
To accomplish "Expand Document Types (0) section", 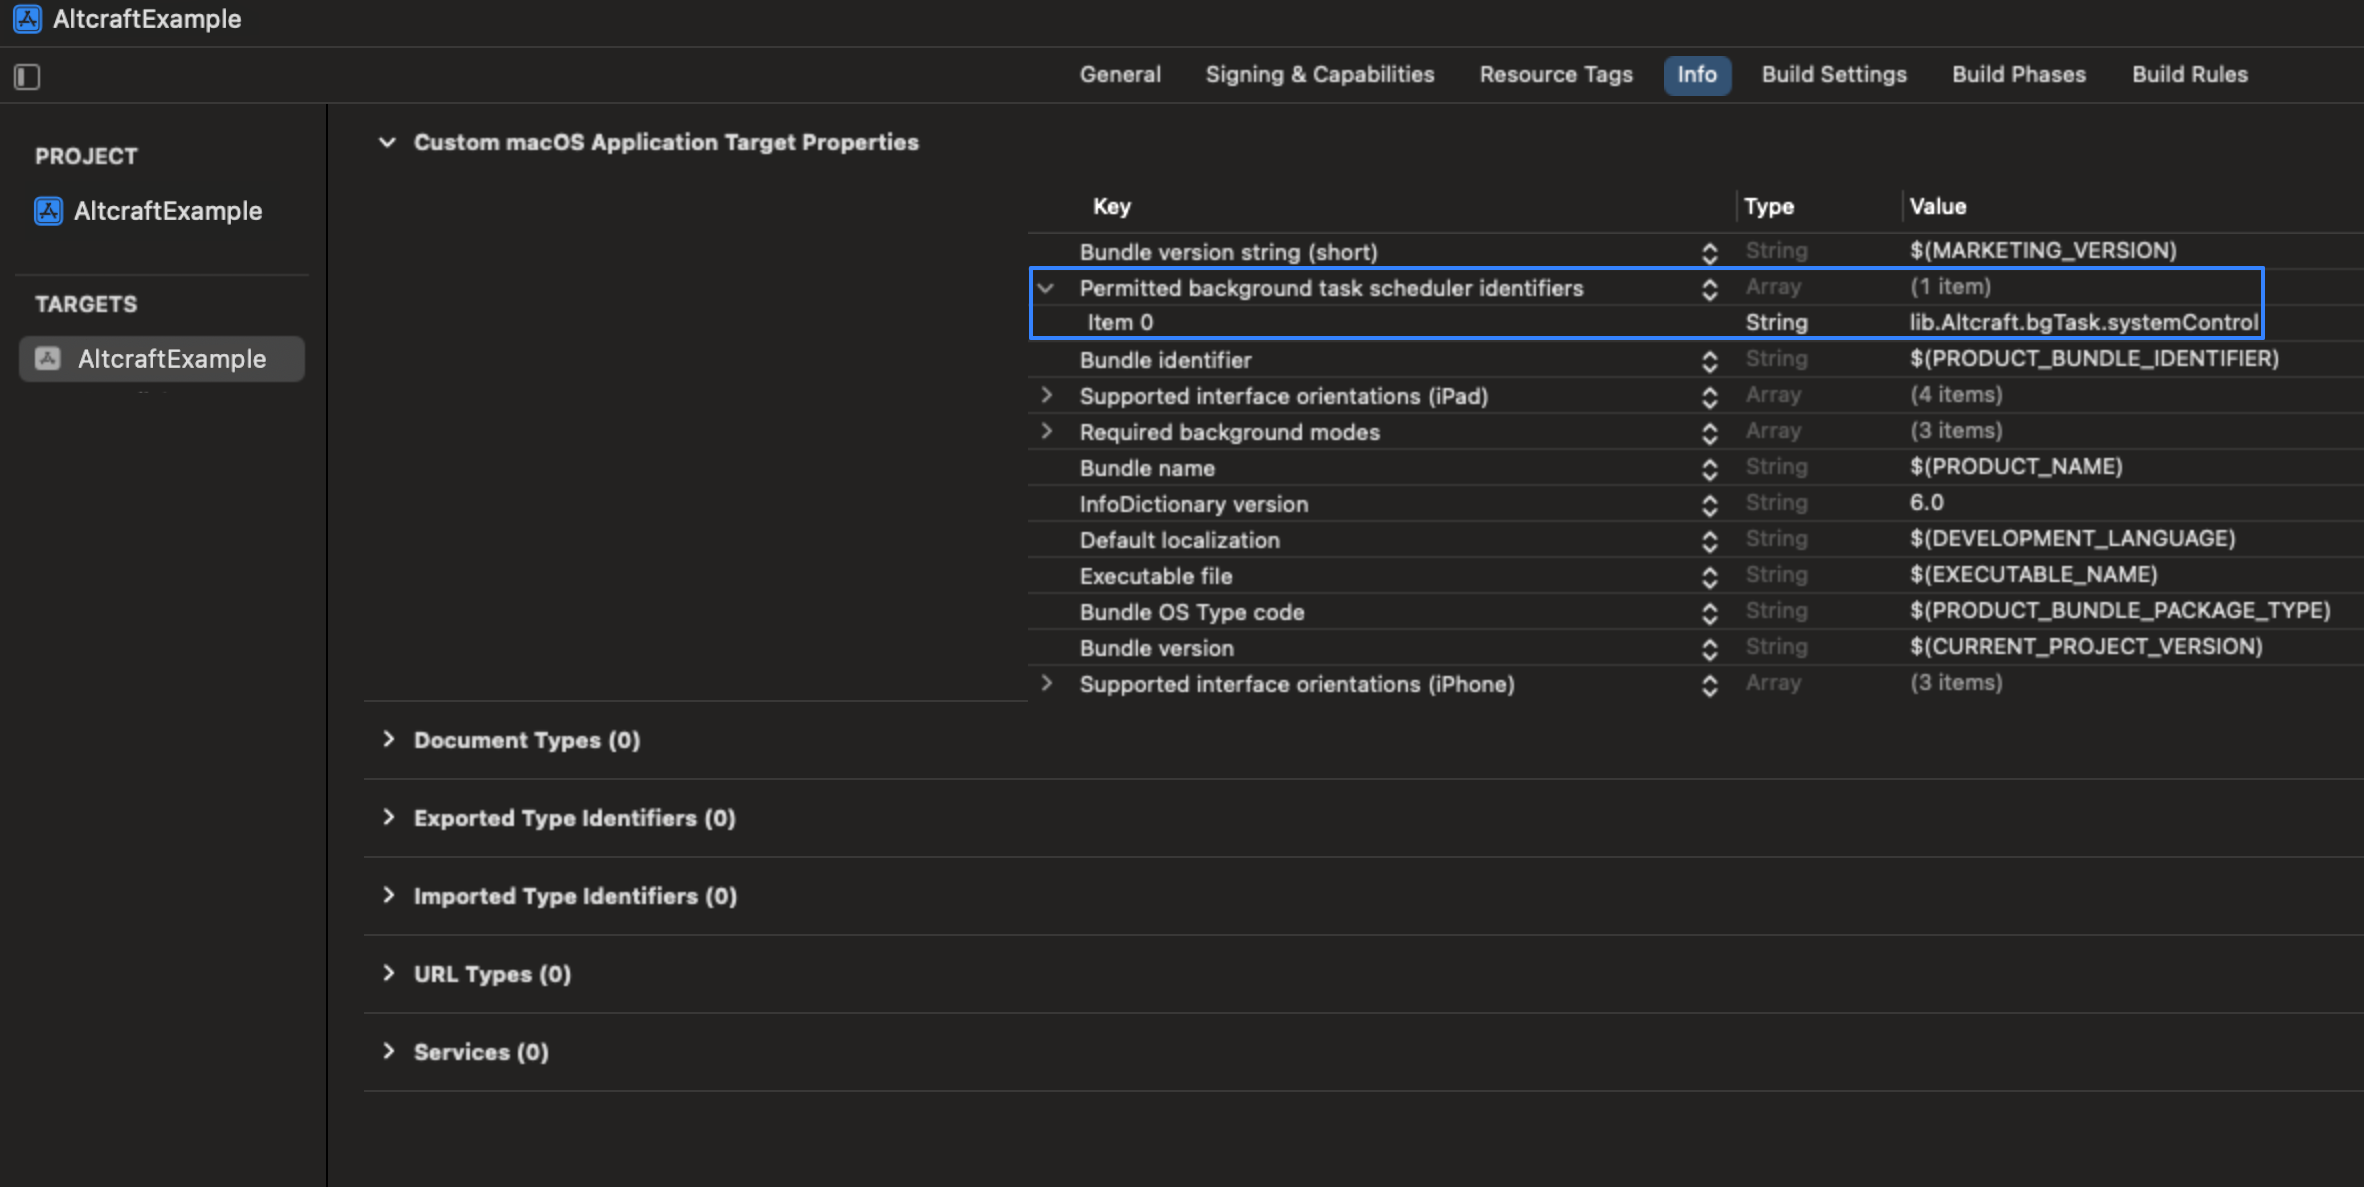I will tap(389, 739).
